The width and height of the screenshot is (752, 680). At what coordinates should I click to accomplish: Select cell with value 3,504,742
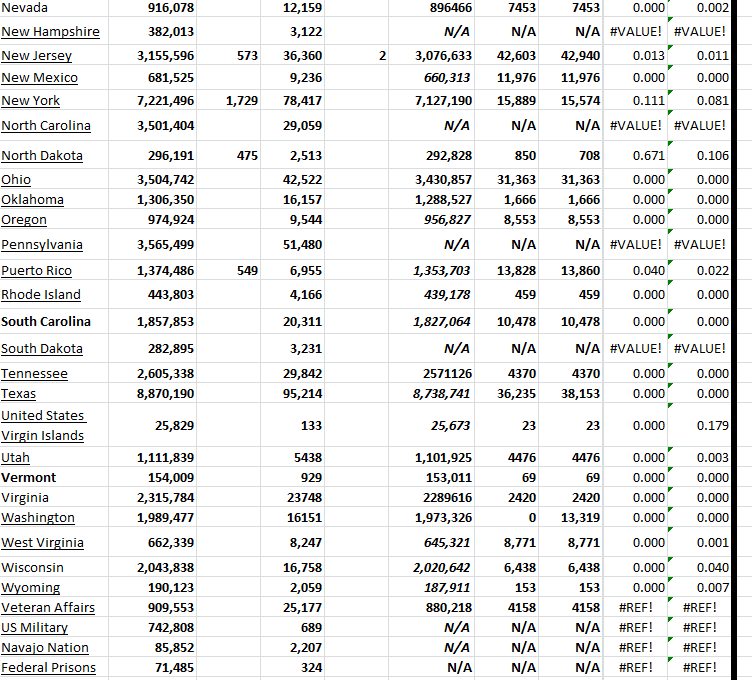(153, 179)
